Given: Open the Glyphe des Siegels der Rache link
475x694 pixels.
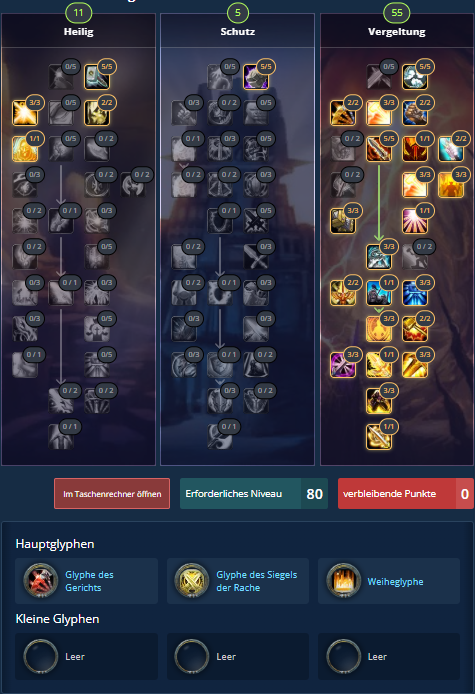Looking at the screenshot, I should 257,581.
